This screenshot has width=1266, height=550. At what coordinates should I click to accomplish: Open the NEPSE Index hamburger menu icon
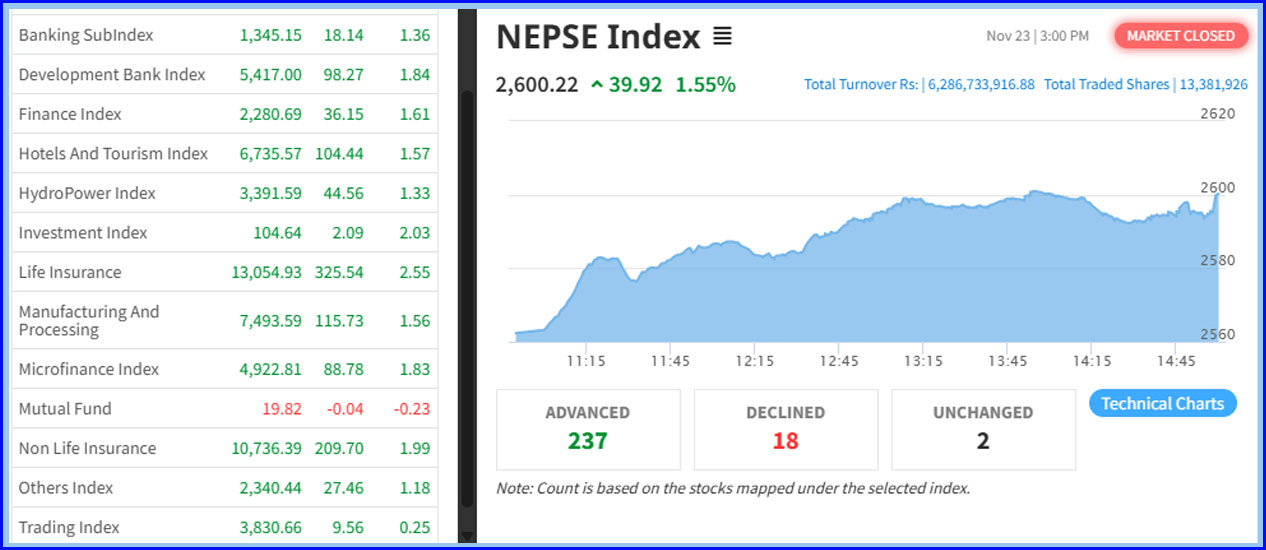pyautogui.click(x=722, y=37)
